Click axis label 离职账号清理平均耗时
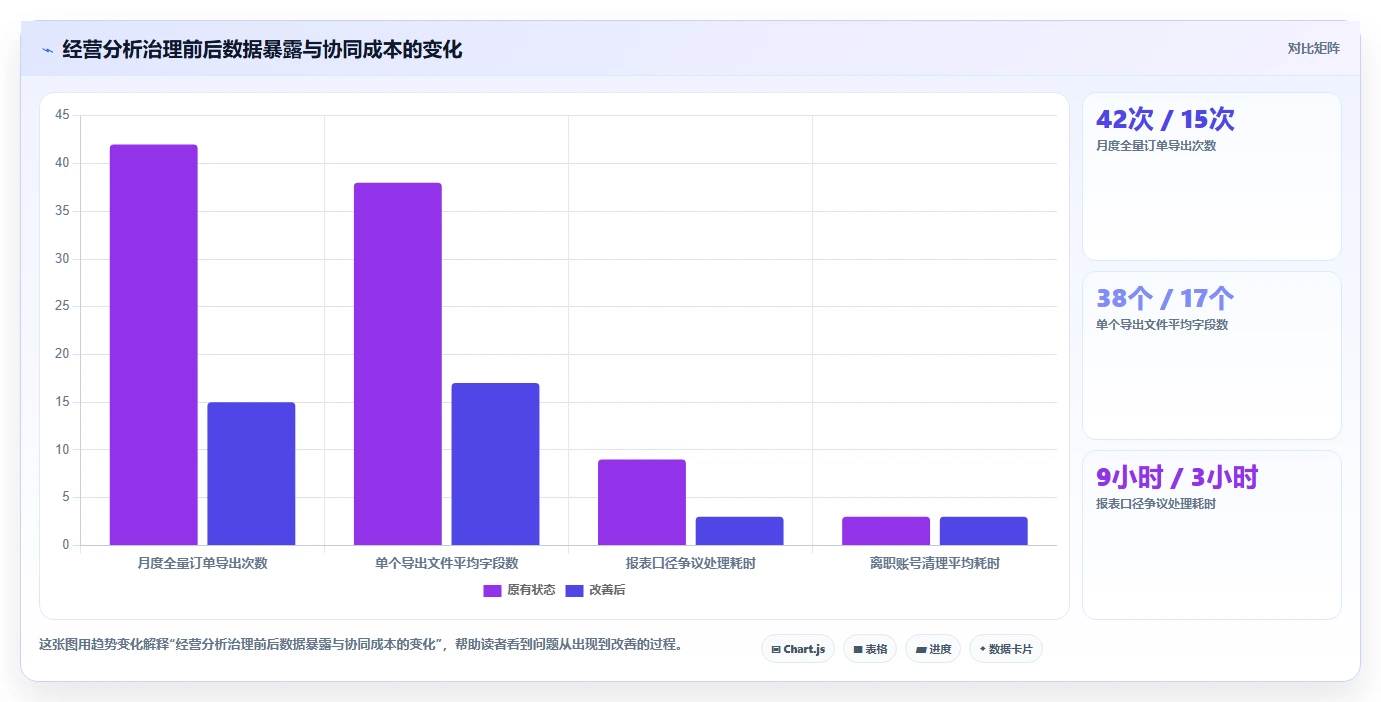The image size is (1381, 702). pos(935,563)
